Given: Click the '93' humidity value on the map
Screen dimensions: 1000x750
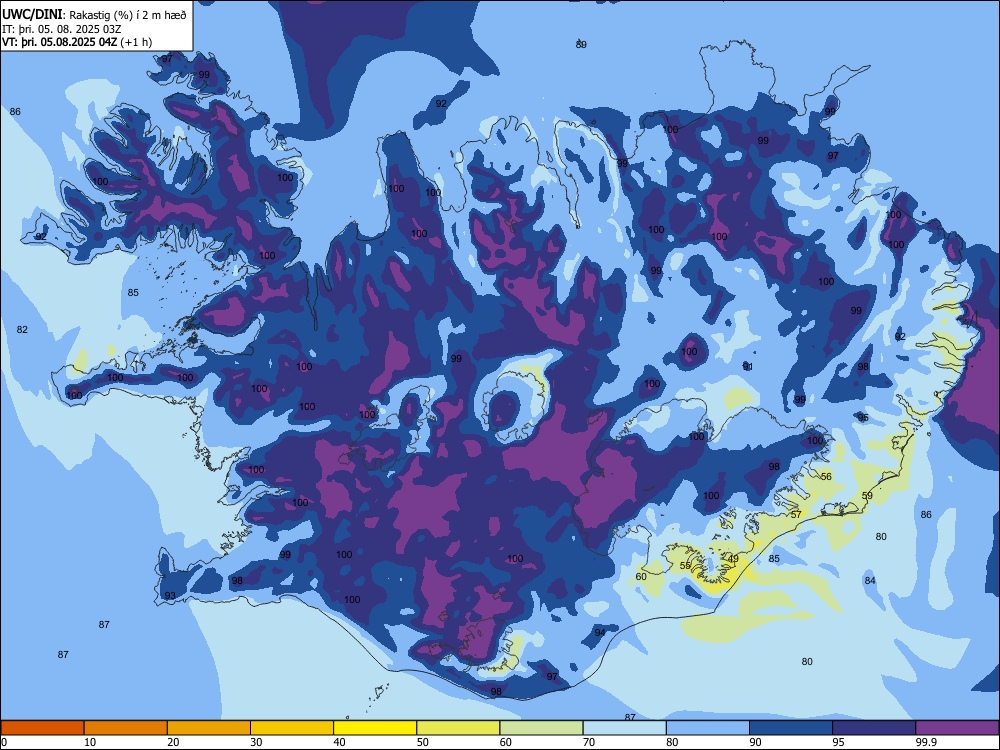Looking at the screenshot, I should (170, 596).
